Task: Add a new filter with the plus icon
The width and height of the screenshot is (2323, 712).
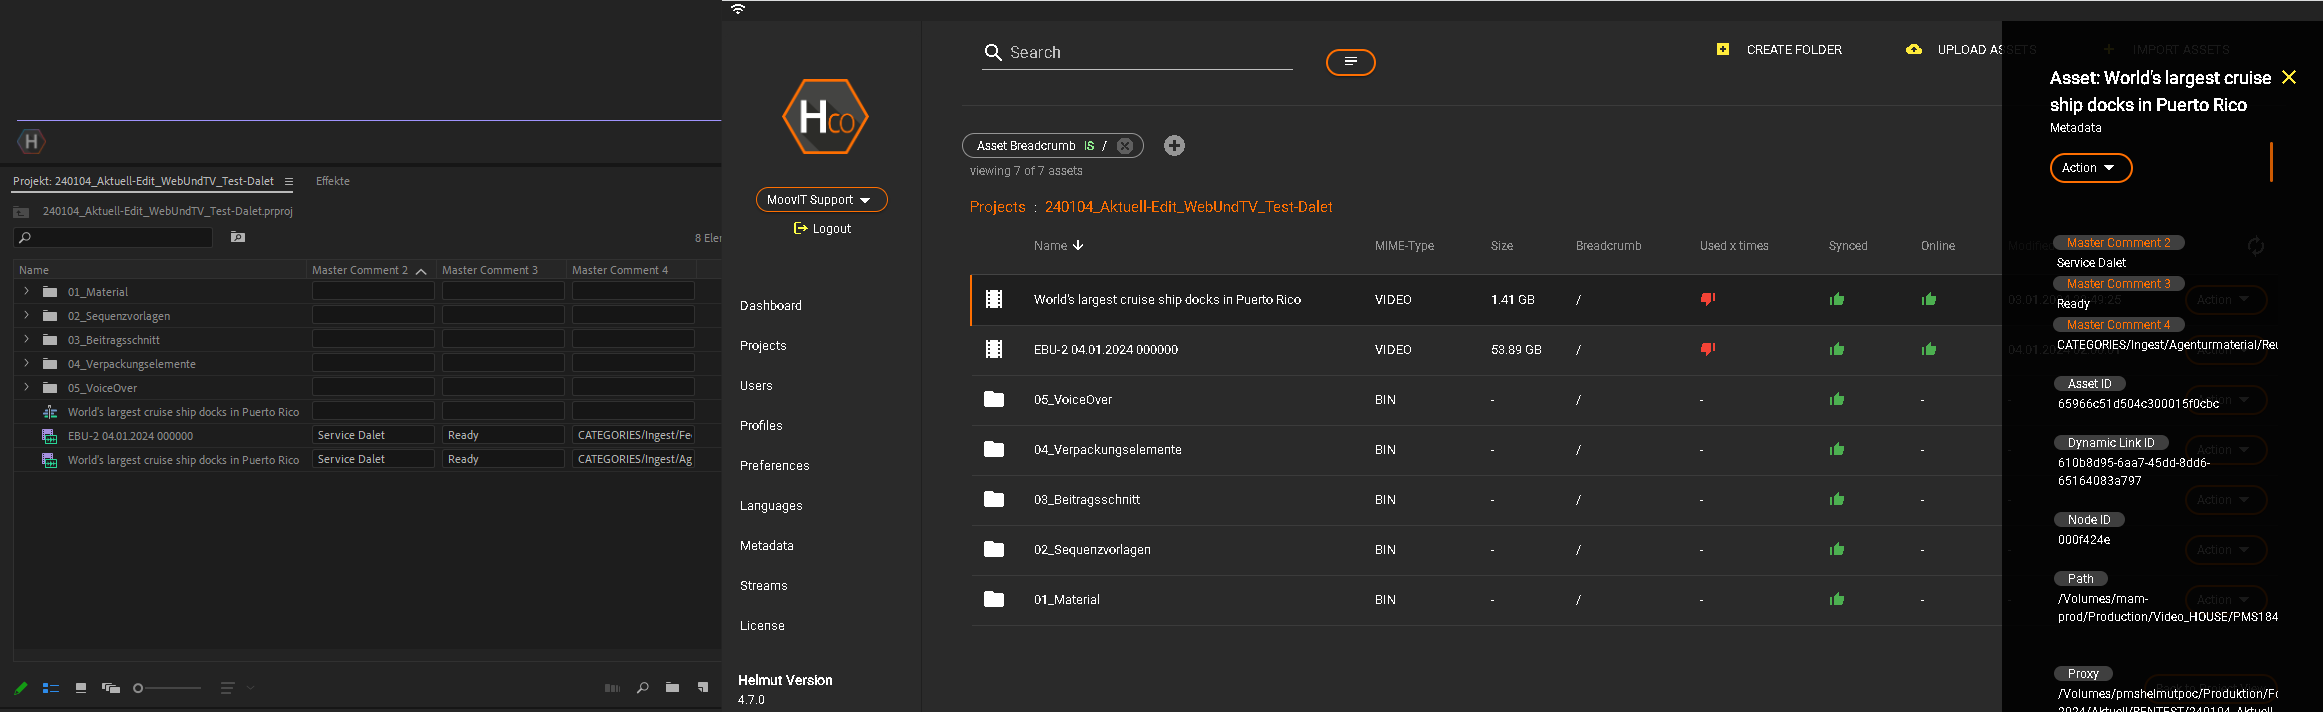Action: pyautogui.click(x=1174, y=146)
